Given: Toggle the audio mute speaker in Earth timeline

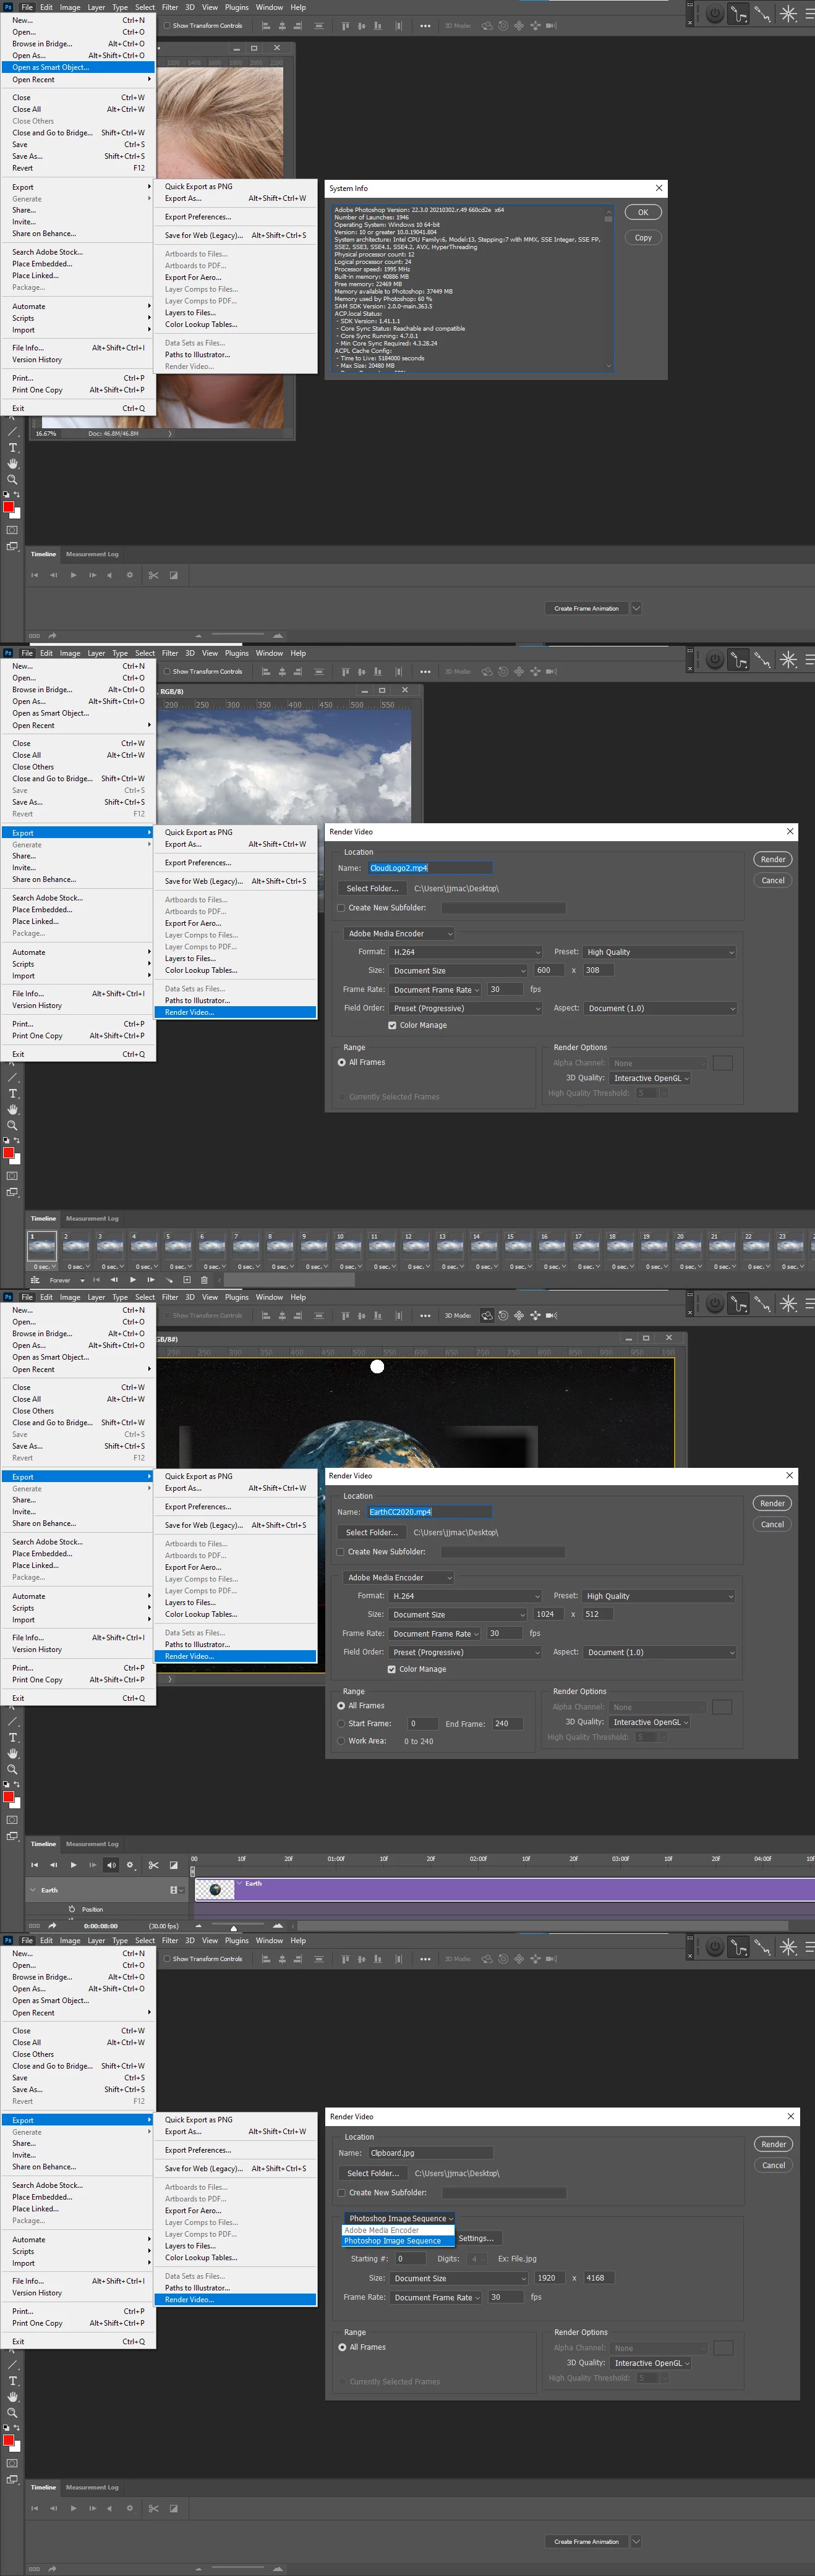Looking at the screenshot, I should [x=111, y=1864].
